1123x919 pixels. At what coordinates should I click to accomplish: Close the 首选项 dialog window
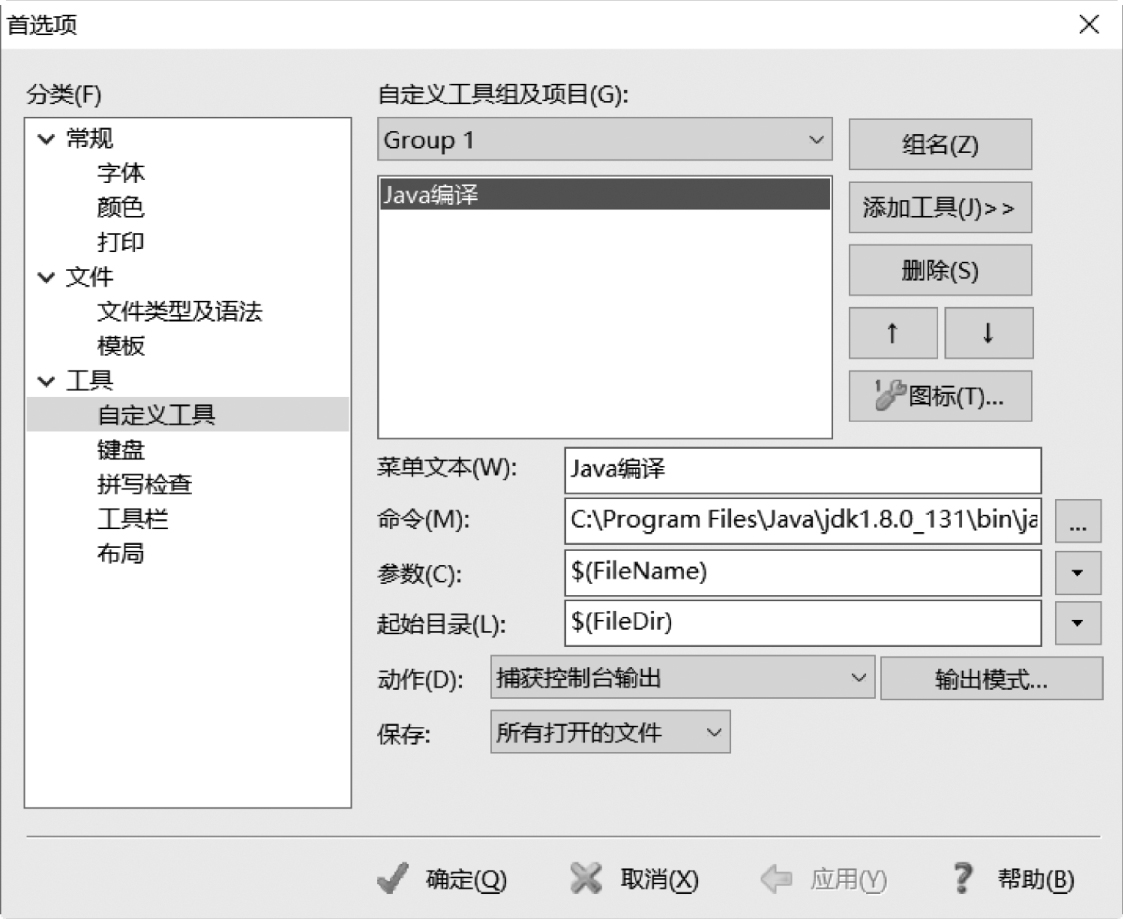click(1089, 25)
